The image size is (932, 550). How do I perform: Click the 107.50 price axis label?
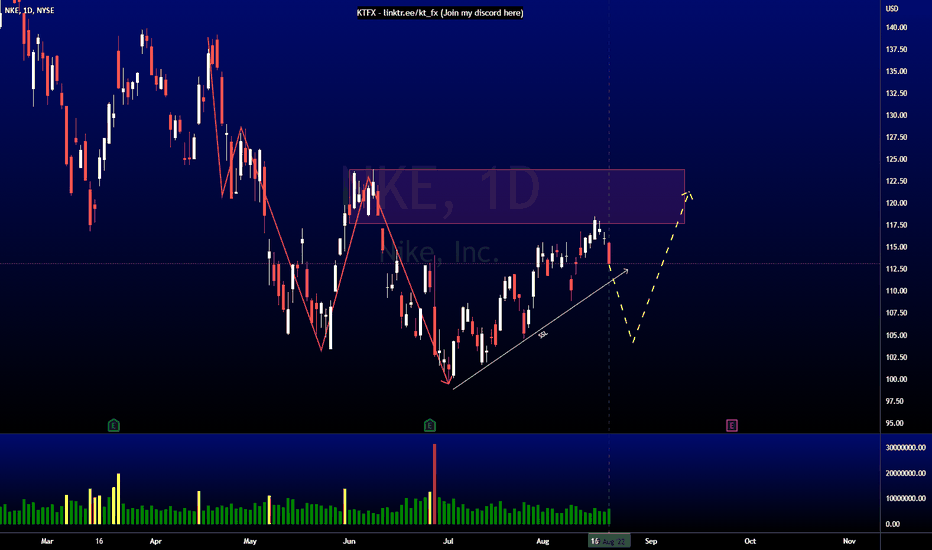[x=896, y=313]
